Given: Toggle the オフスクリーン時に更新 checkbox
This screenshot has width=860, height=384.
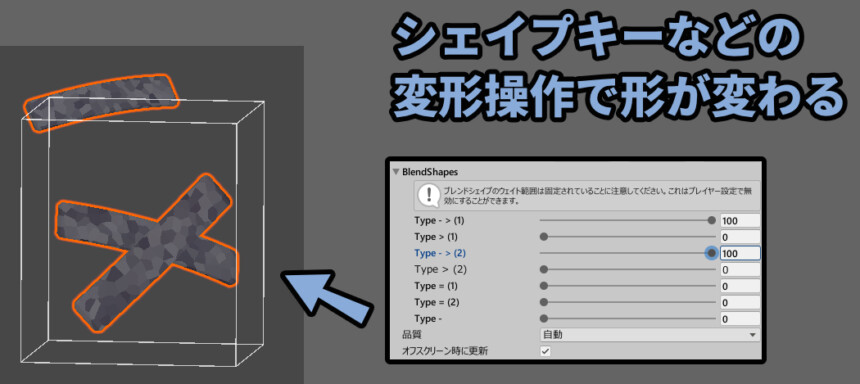Looking at the screenshot, I should pos(545,351).
